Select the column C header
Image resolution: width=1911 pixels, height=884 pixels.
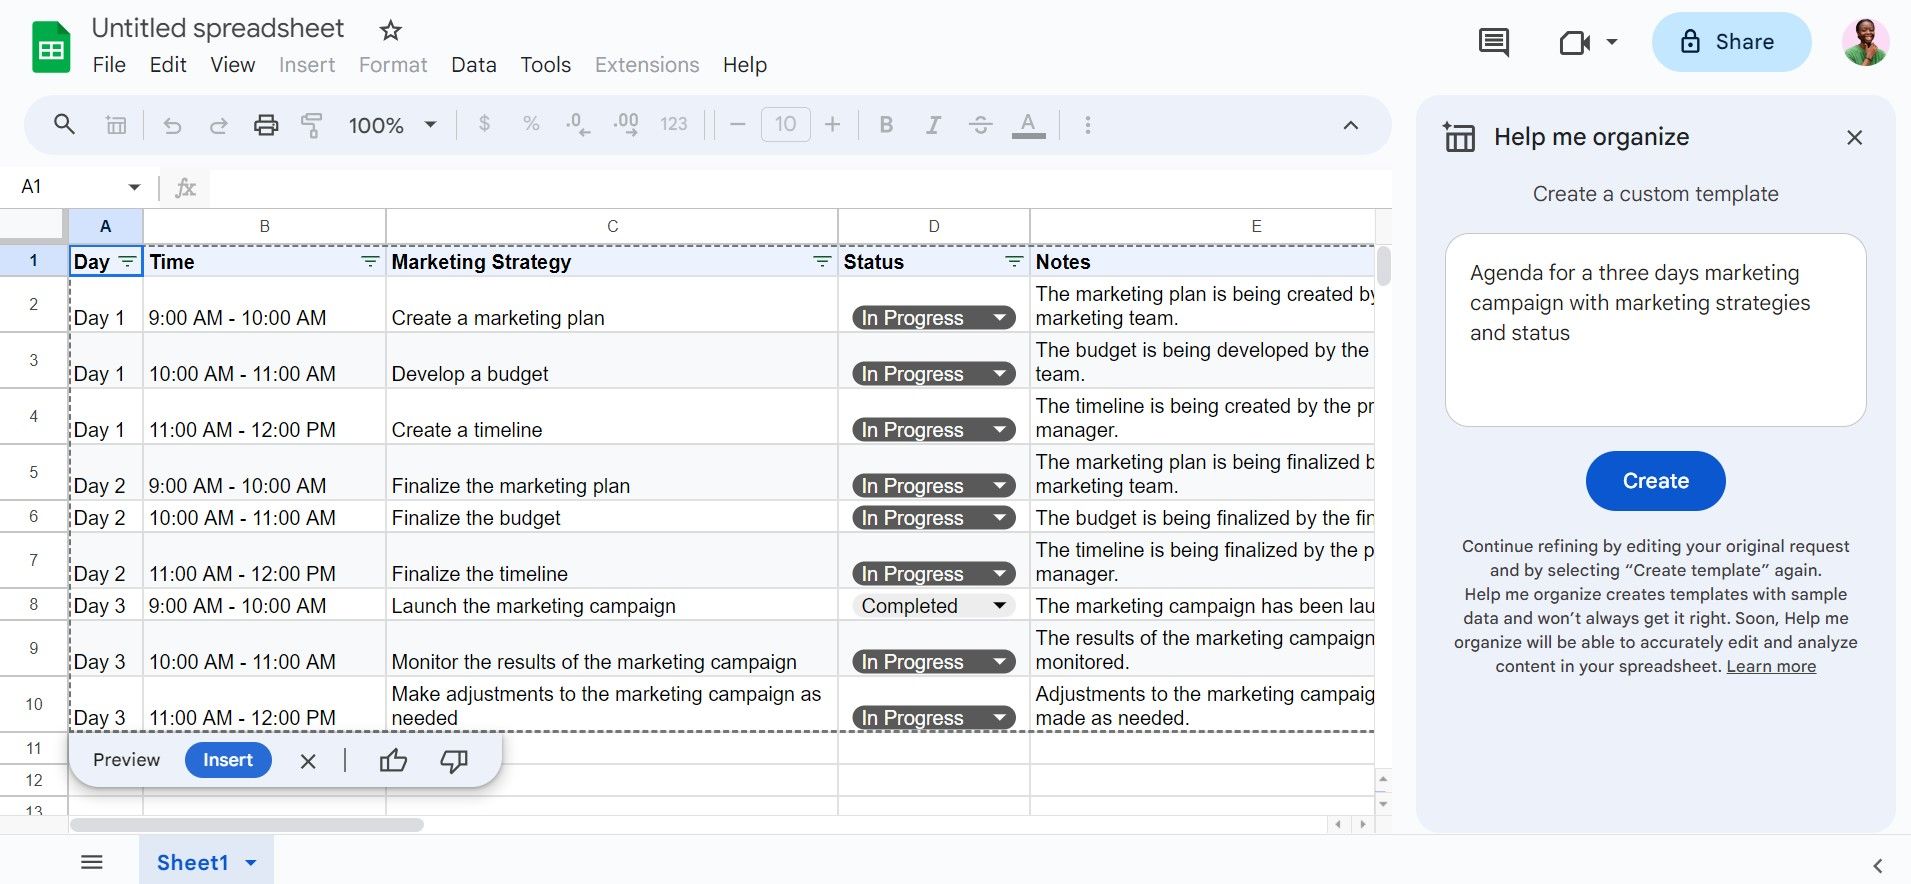click(612, 227)
